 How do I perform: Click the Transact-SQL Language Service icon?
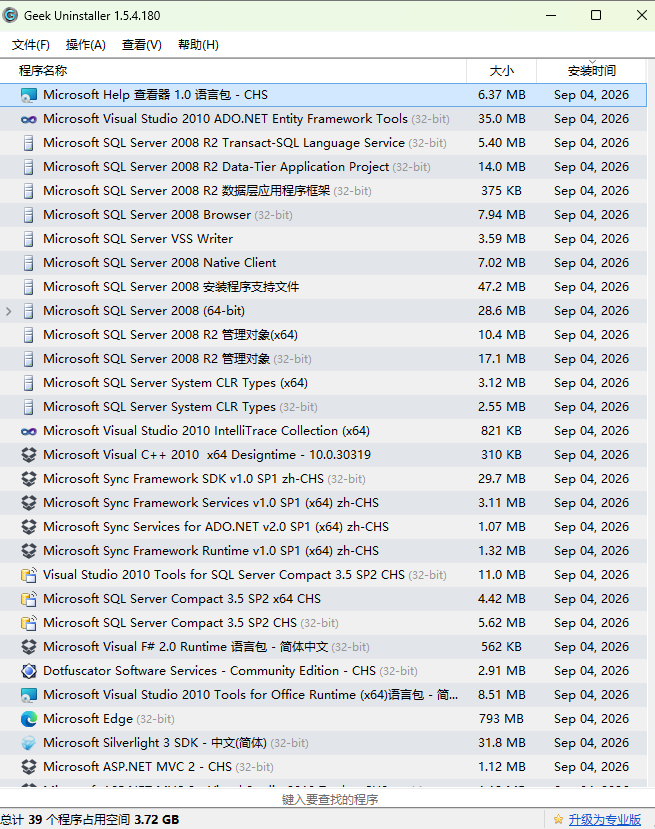pyautogui.click(x=29, y=143)
